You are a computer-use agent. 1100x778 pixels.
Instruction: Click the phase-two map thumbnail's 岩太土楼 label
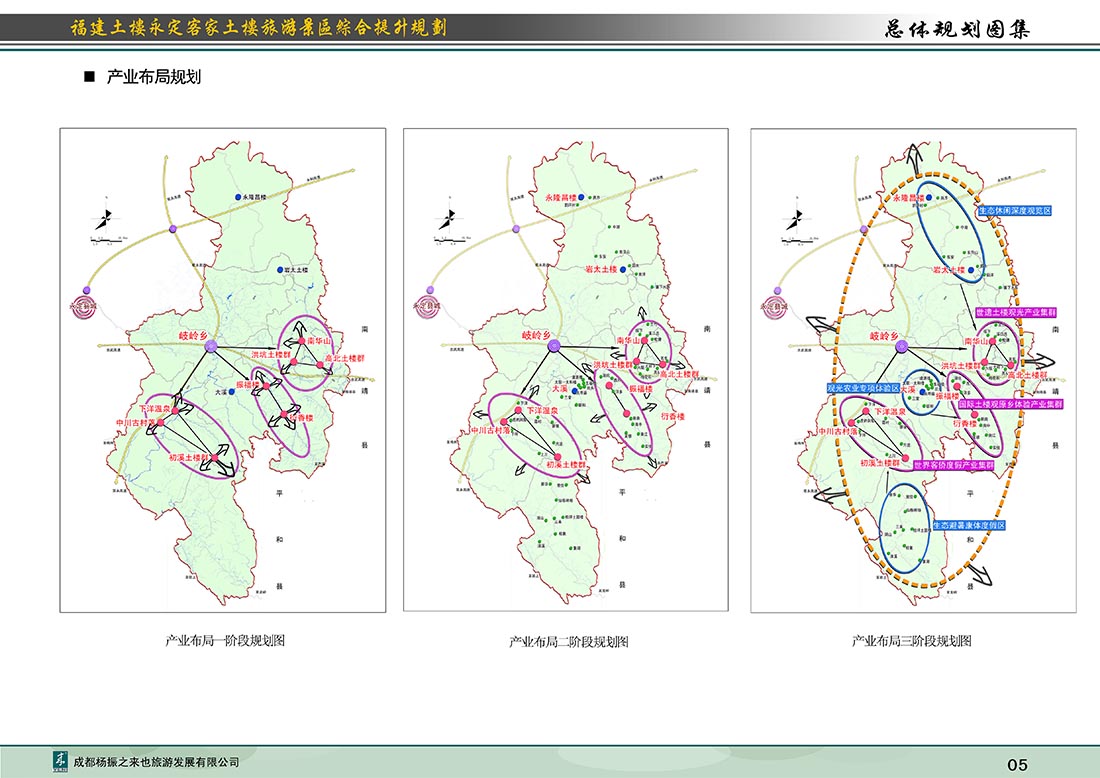(x=601, y=270)
